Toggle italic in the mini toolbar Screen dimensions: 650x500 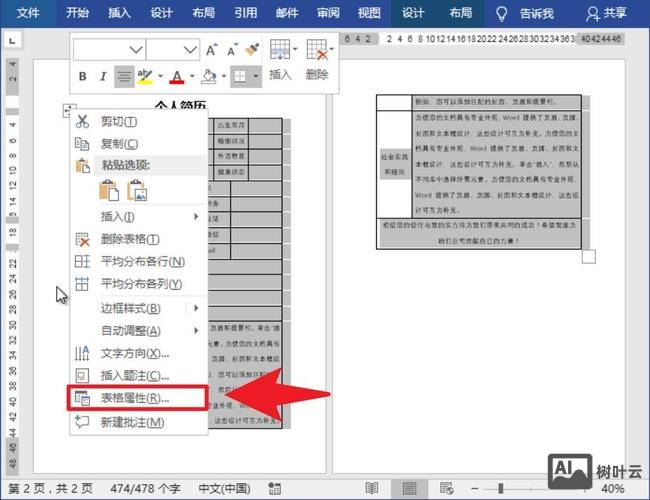pos(103,76)
